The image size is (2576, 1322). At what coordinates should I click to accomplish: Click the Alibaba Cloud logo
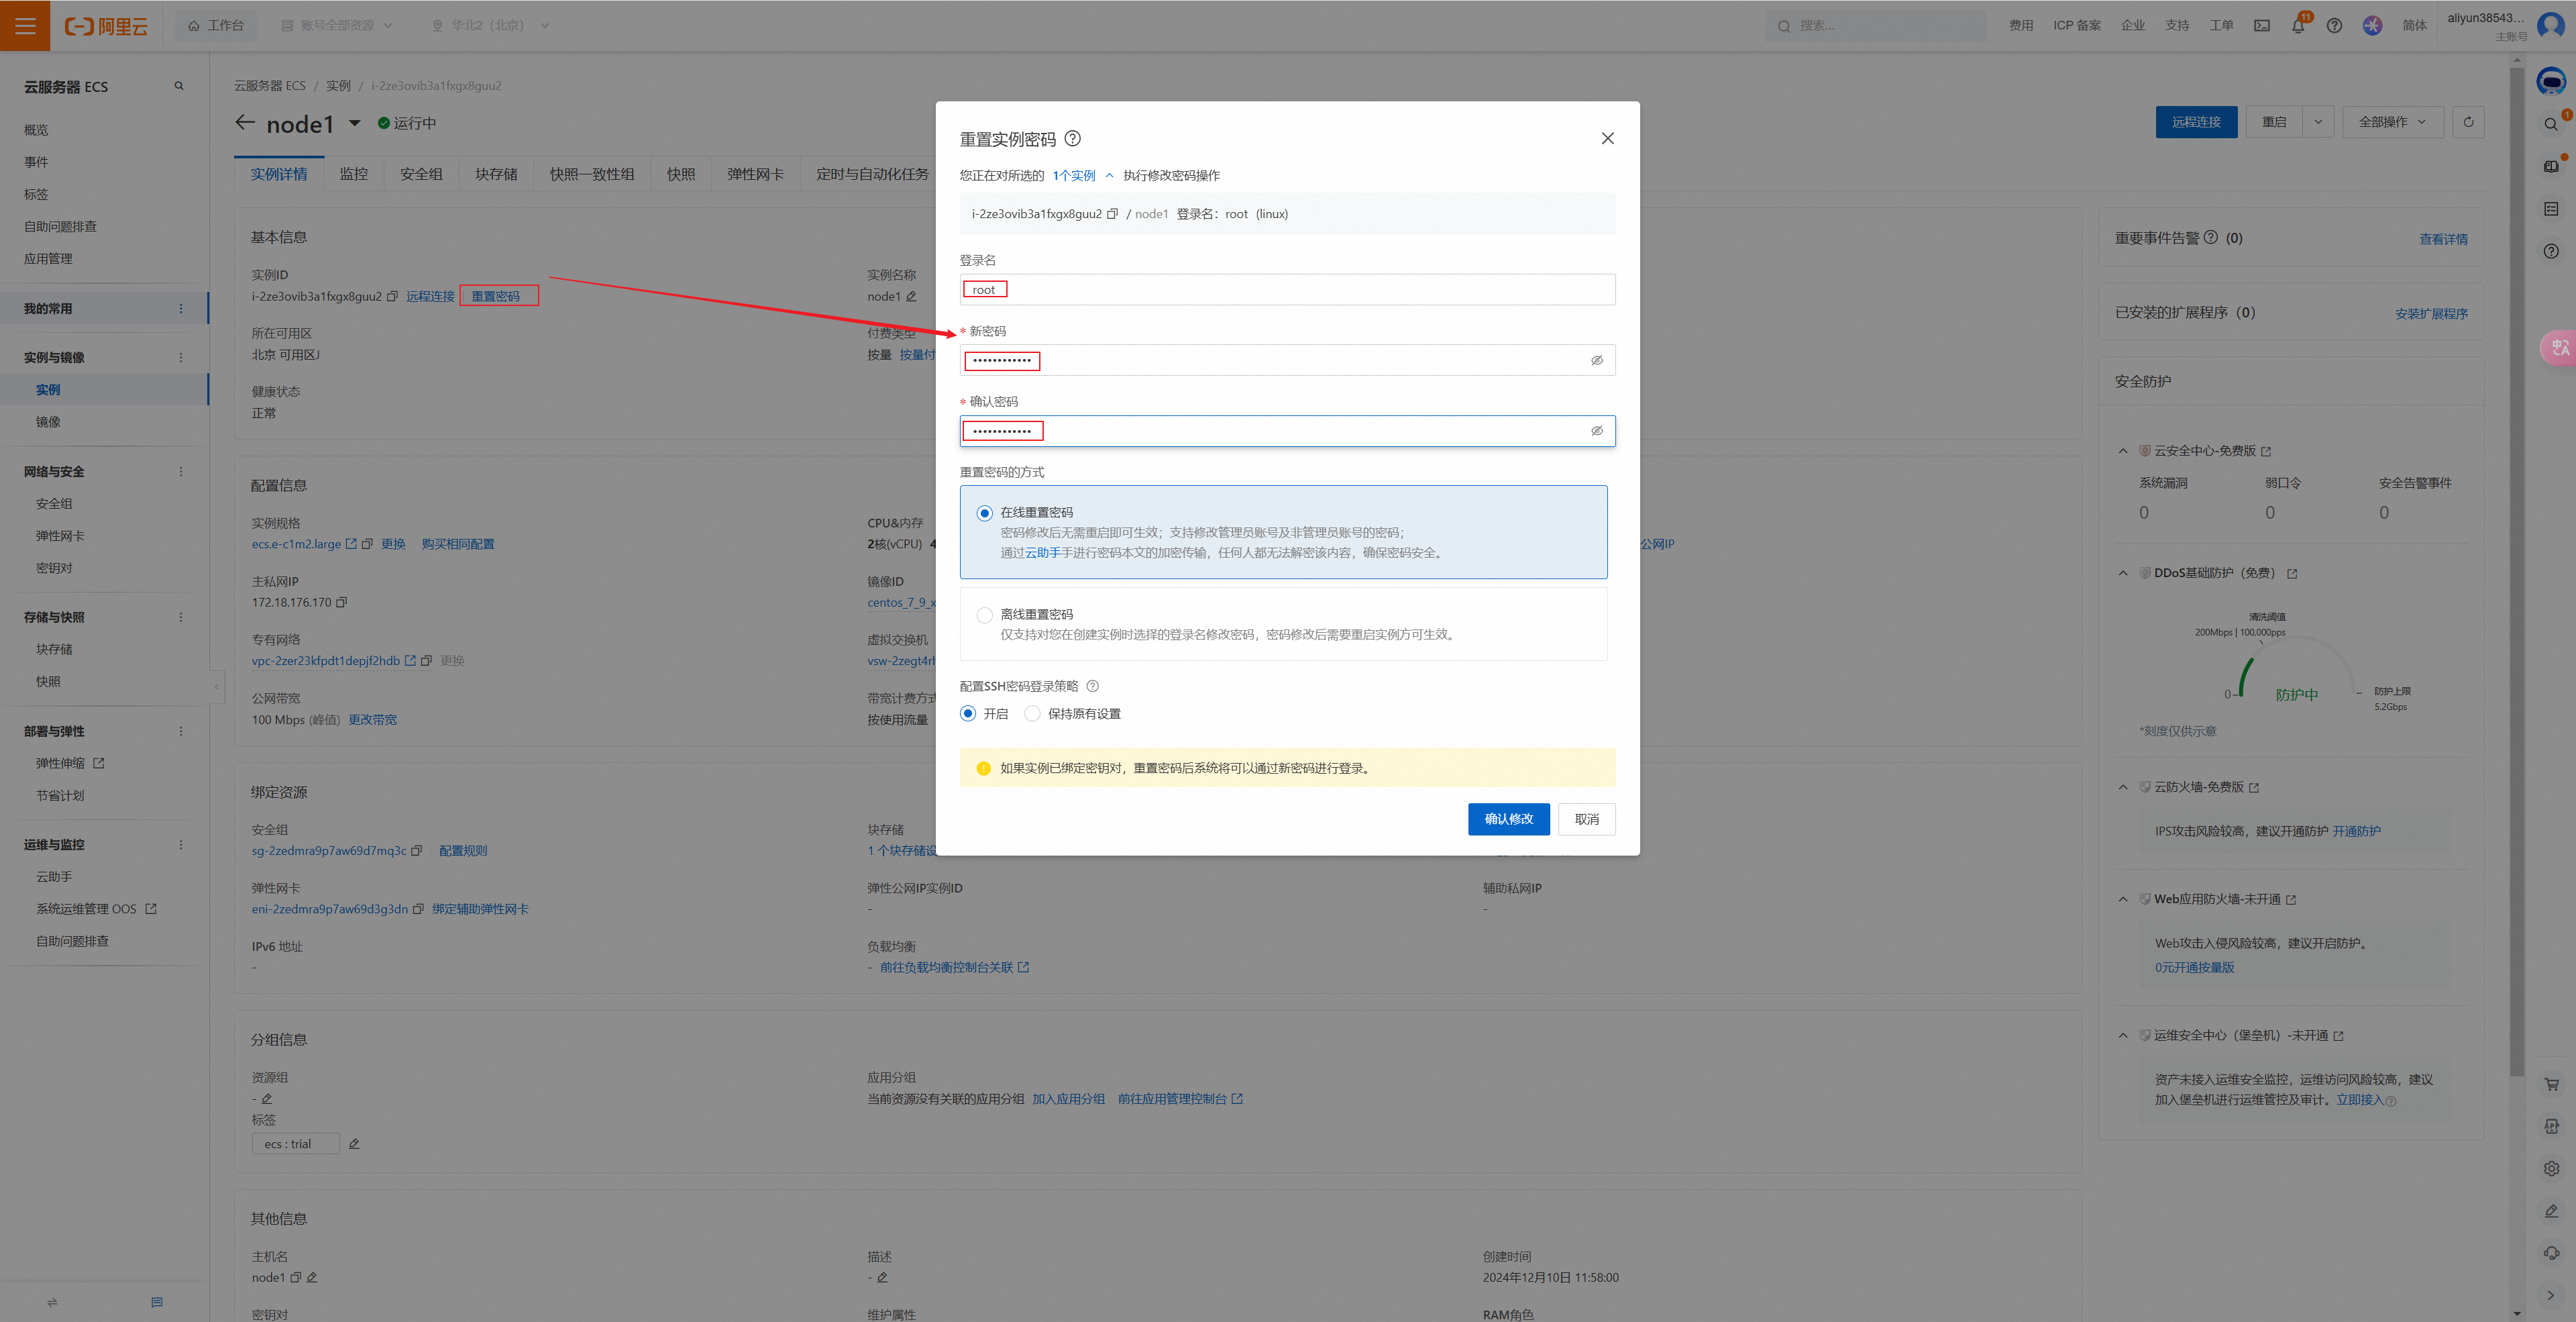(x=106, y=26)
